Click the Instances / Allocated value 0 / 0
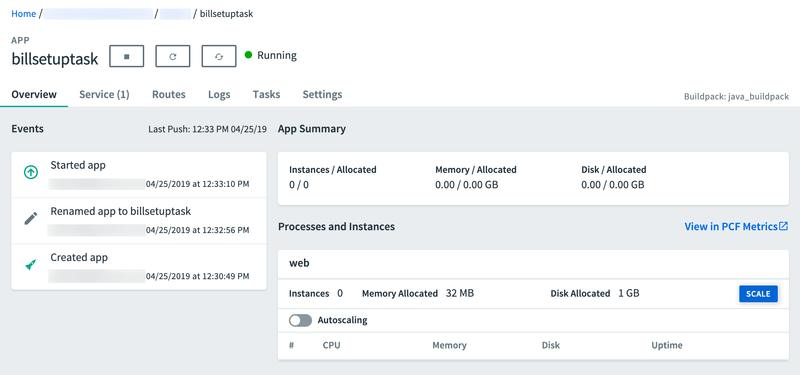The height and width of the screenshot is (375, 800). 299,185
